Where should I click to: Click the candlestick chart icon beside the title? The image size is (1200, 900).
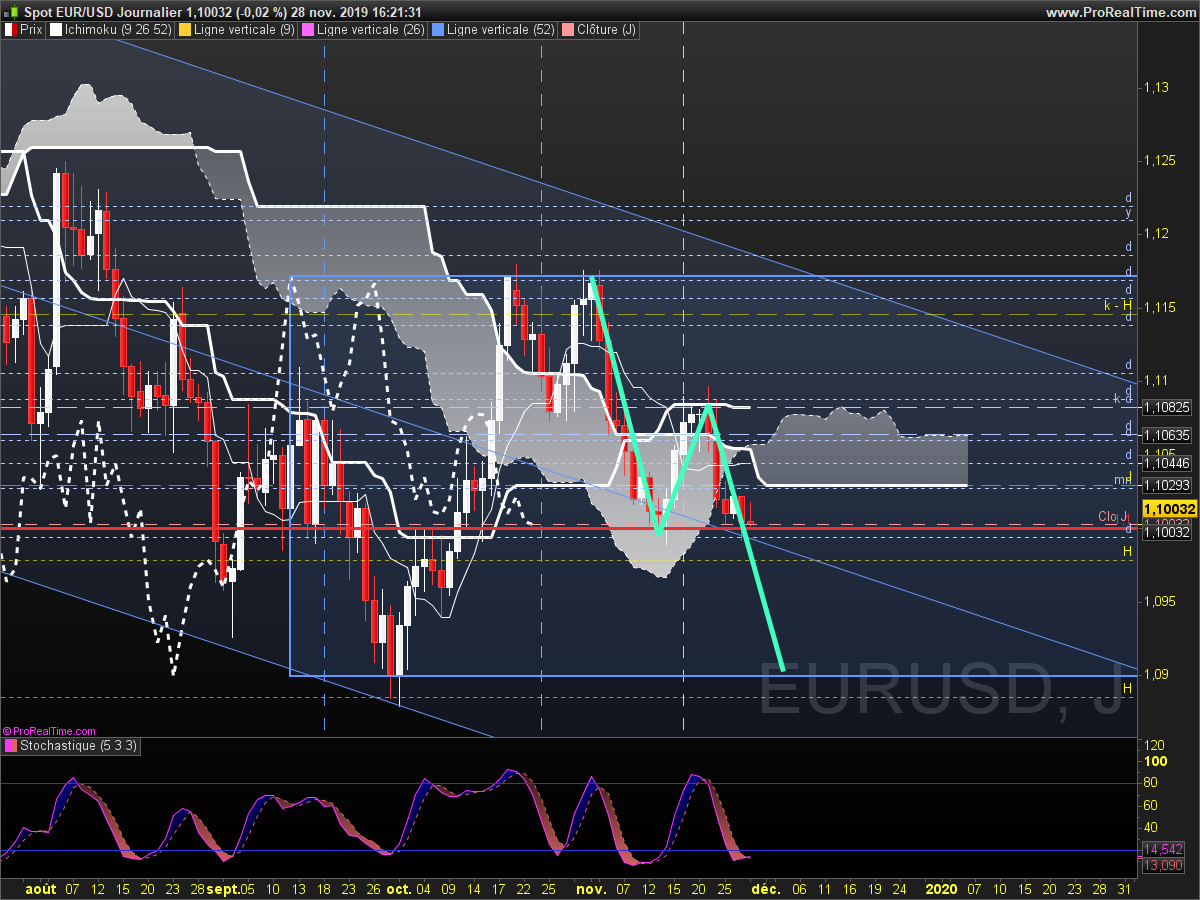click(11, 12)
